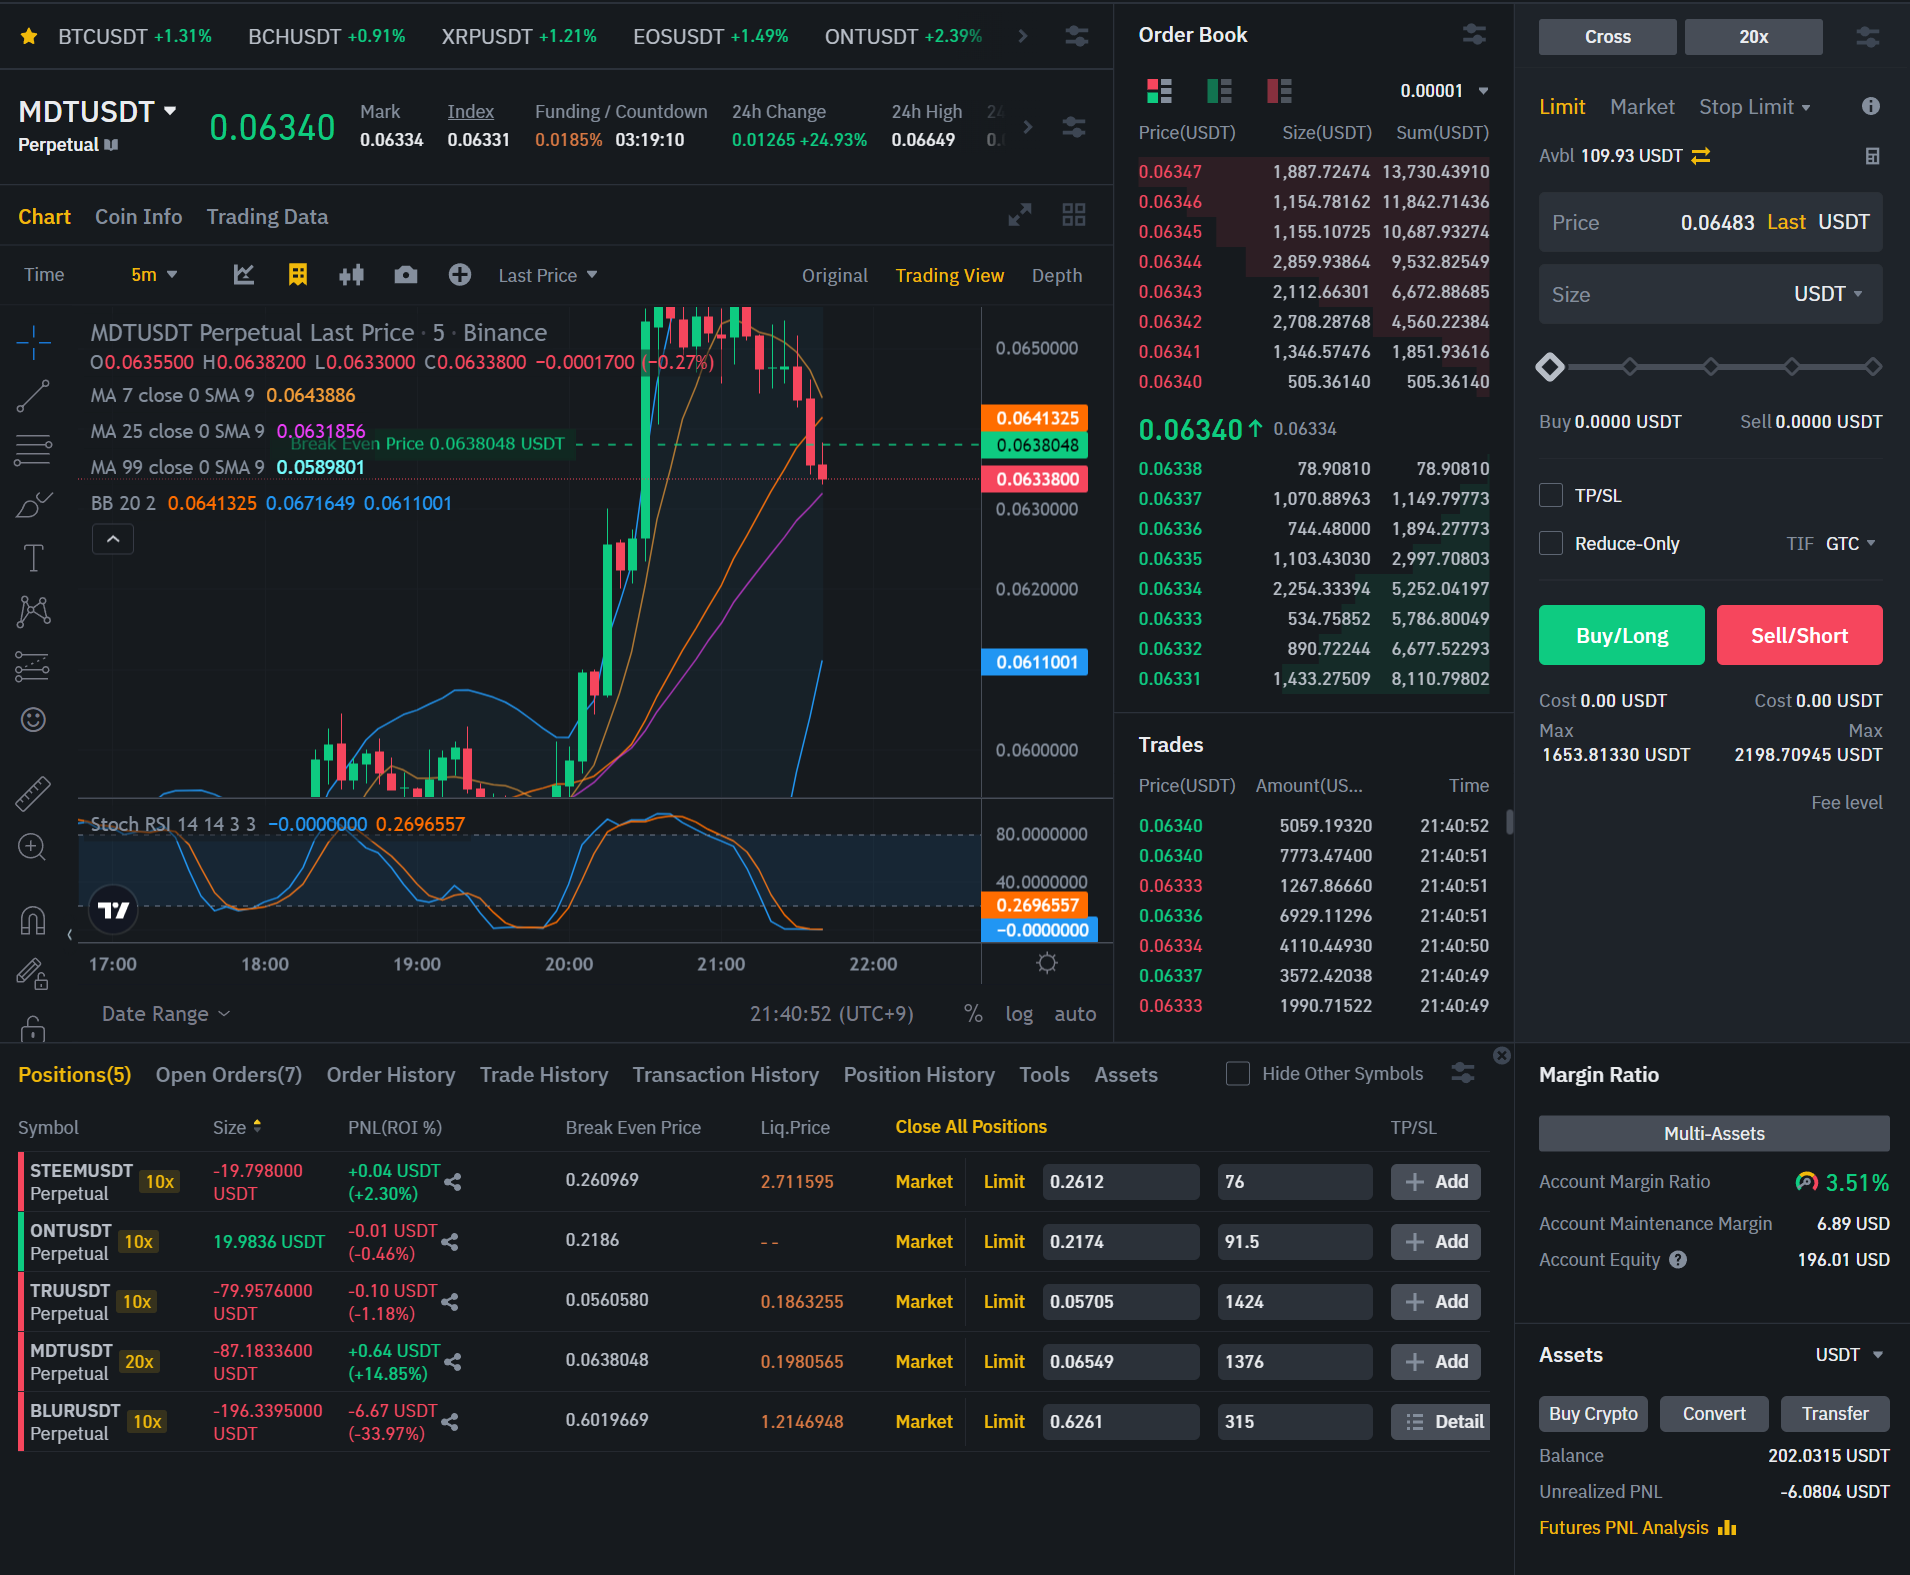
Task: Open the calculator icon in order panel
Action: click(x=1873, y=156)
